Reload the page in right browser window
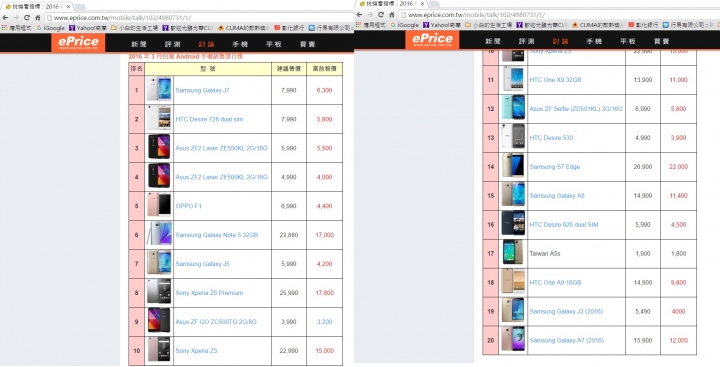Image resolution: width=720 pixels, height=367 pixels. (381, 15)
